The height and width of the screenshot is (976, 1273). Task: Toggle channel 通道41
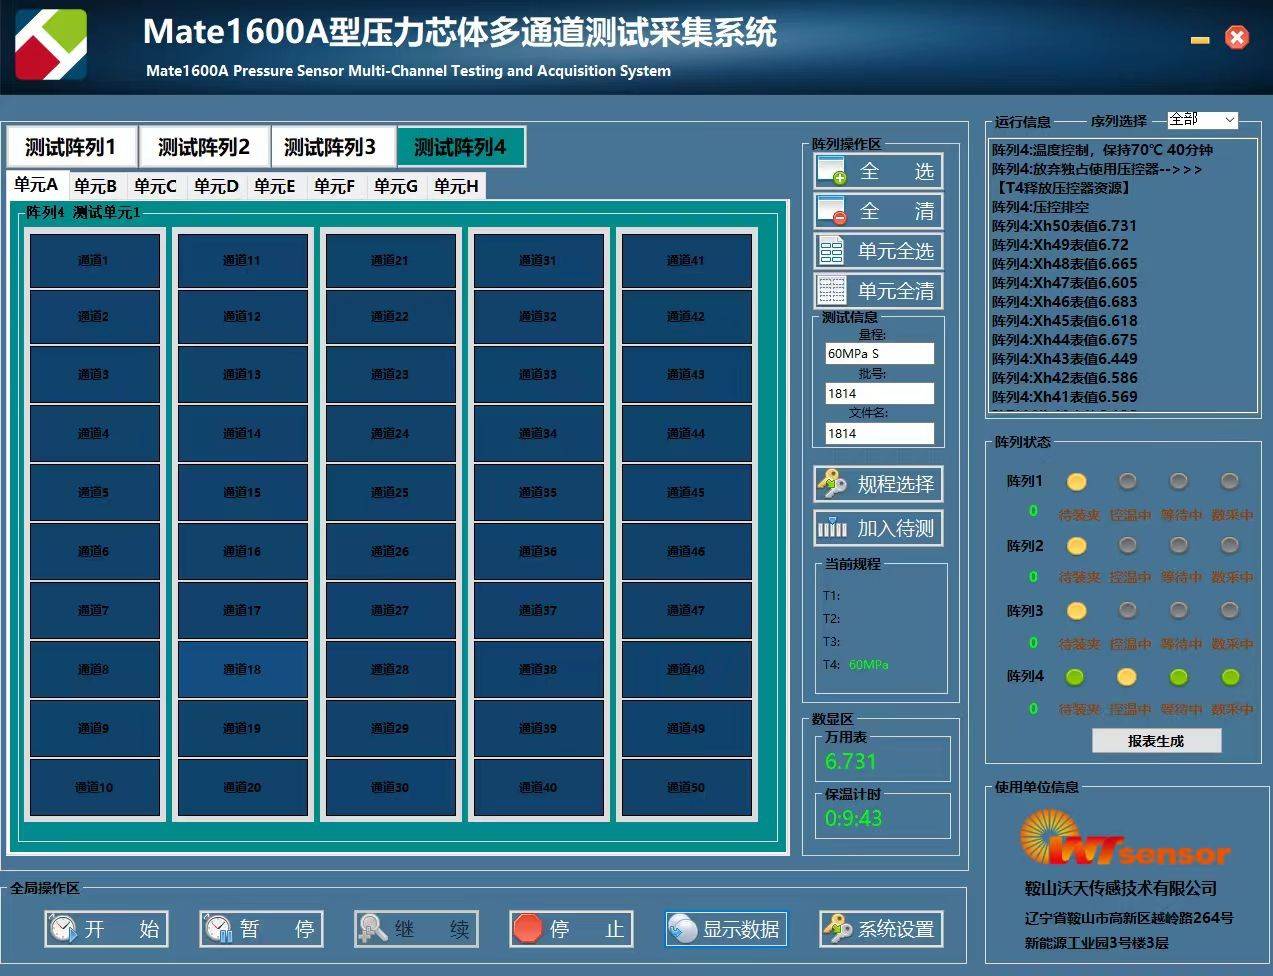pos(686,260)
